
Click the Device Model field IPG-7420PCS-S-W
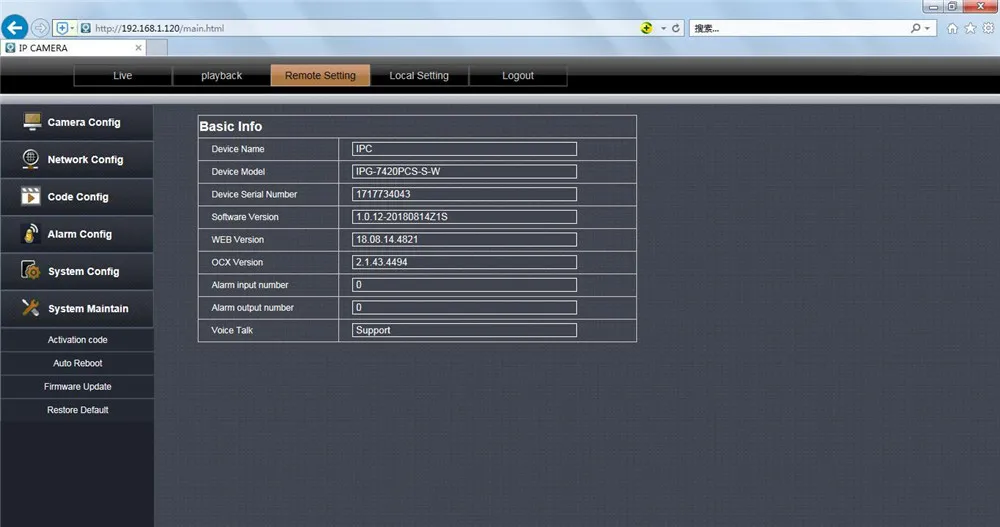464,172
